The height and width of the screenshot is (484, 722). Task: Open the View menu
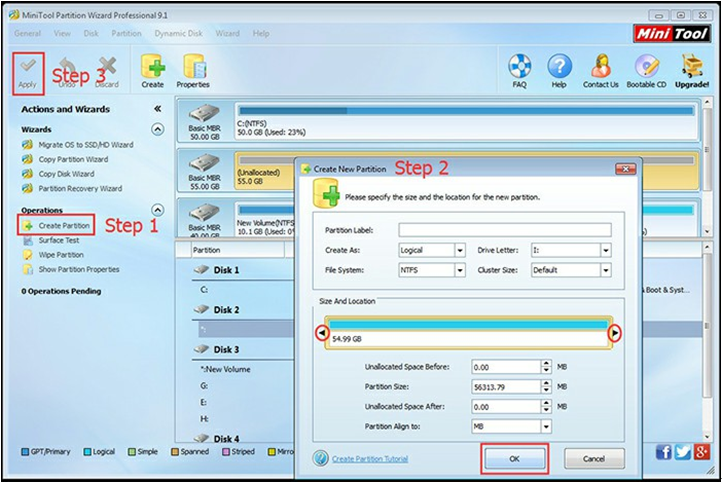[x=62, y=34]
